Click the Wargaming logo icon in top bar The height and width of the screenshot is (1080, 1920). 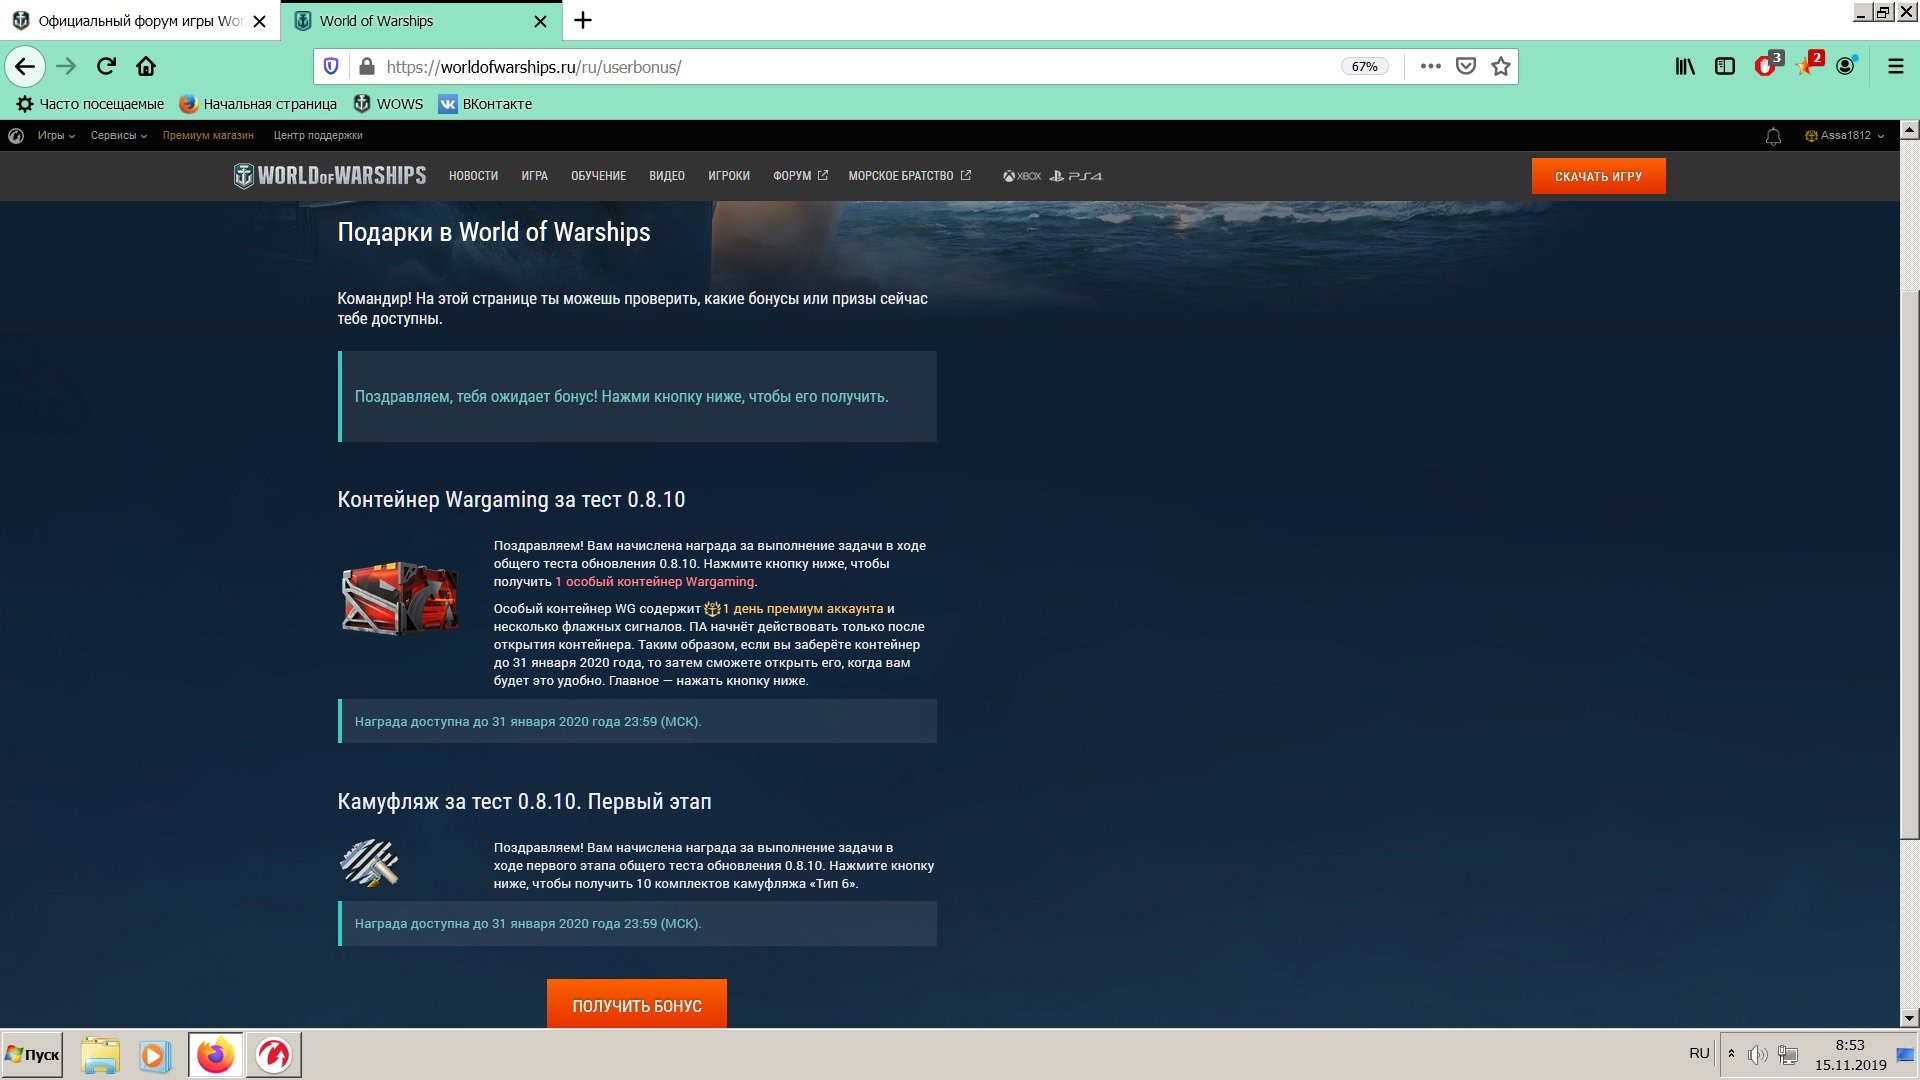(x=16, y=136)
